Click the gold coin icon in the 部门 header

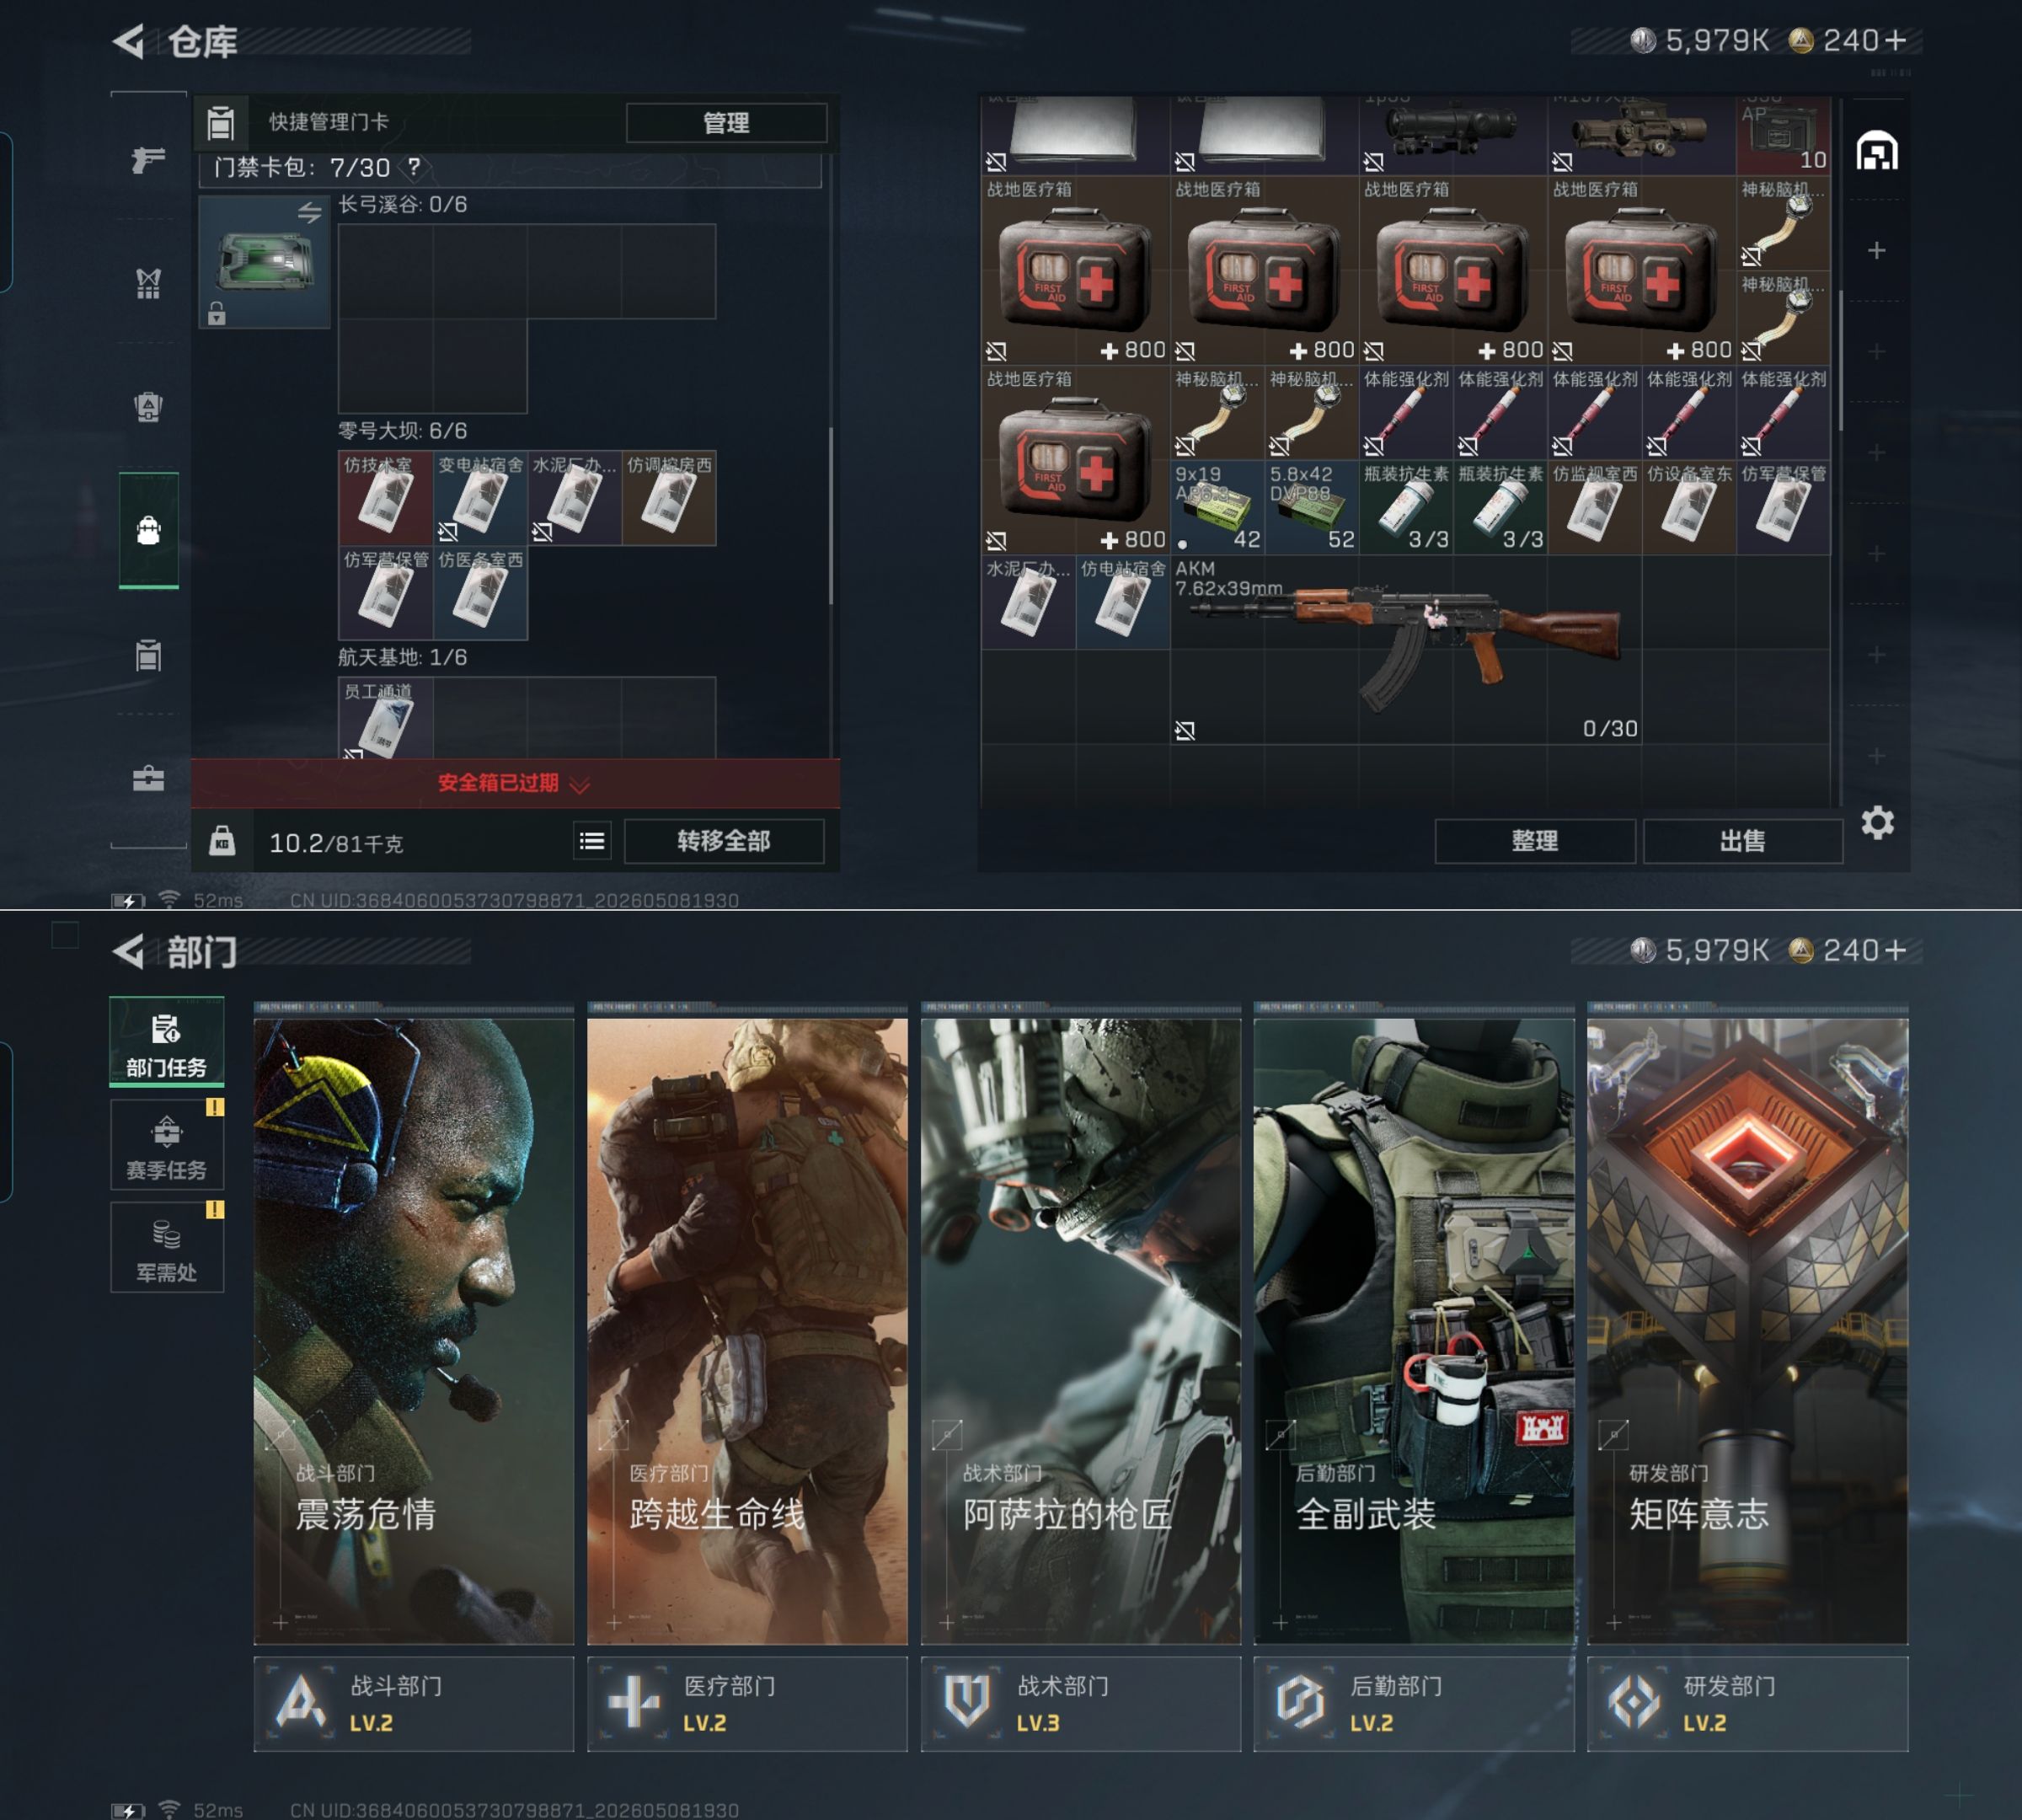pyautogui.click(x=1801, y=950)
